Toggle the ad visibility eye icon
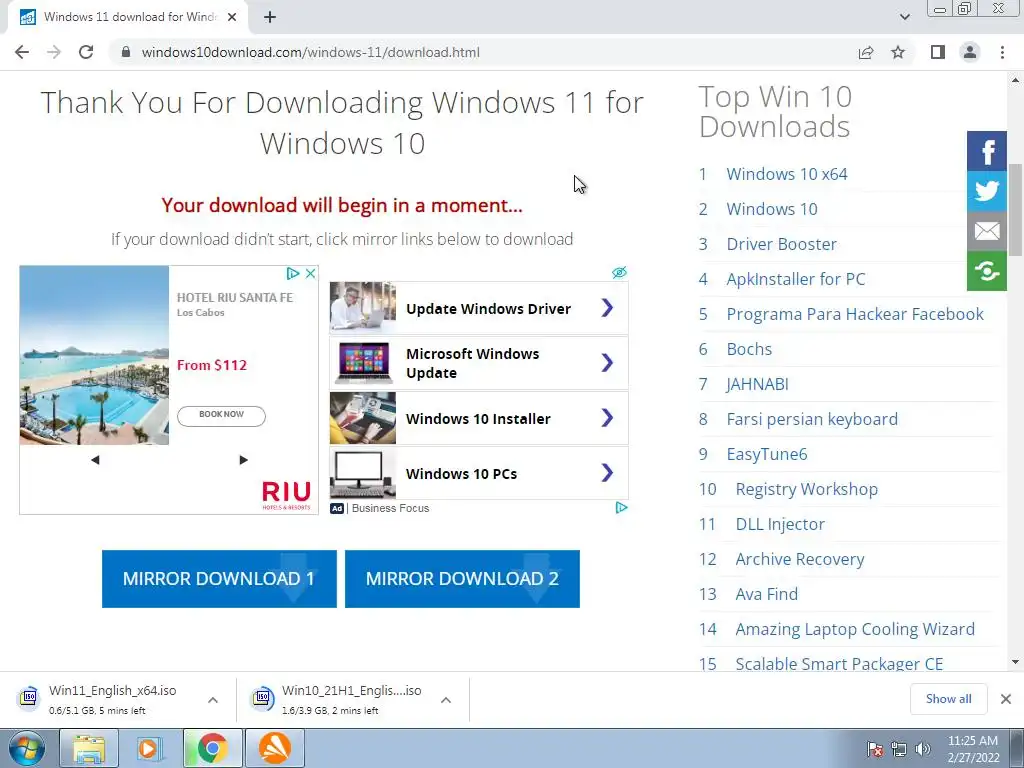Image resolution: width=1024 pixels, height=768 pixels. 619,272
